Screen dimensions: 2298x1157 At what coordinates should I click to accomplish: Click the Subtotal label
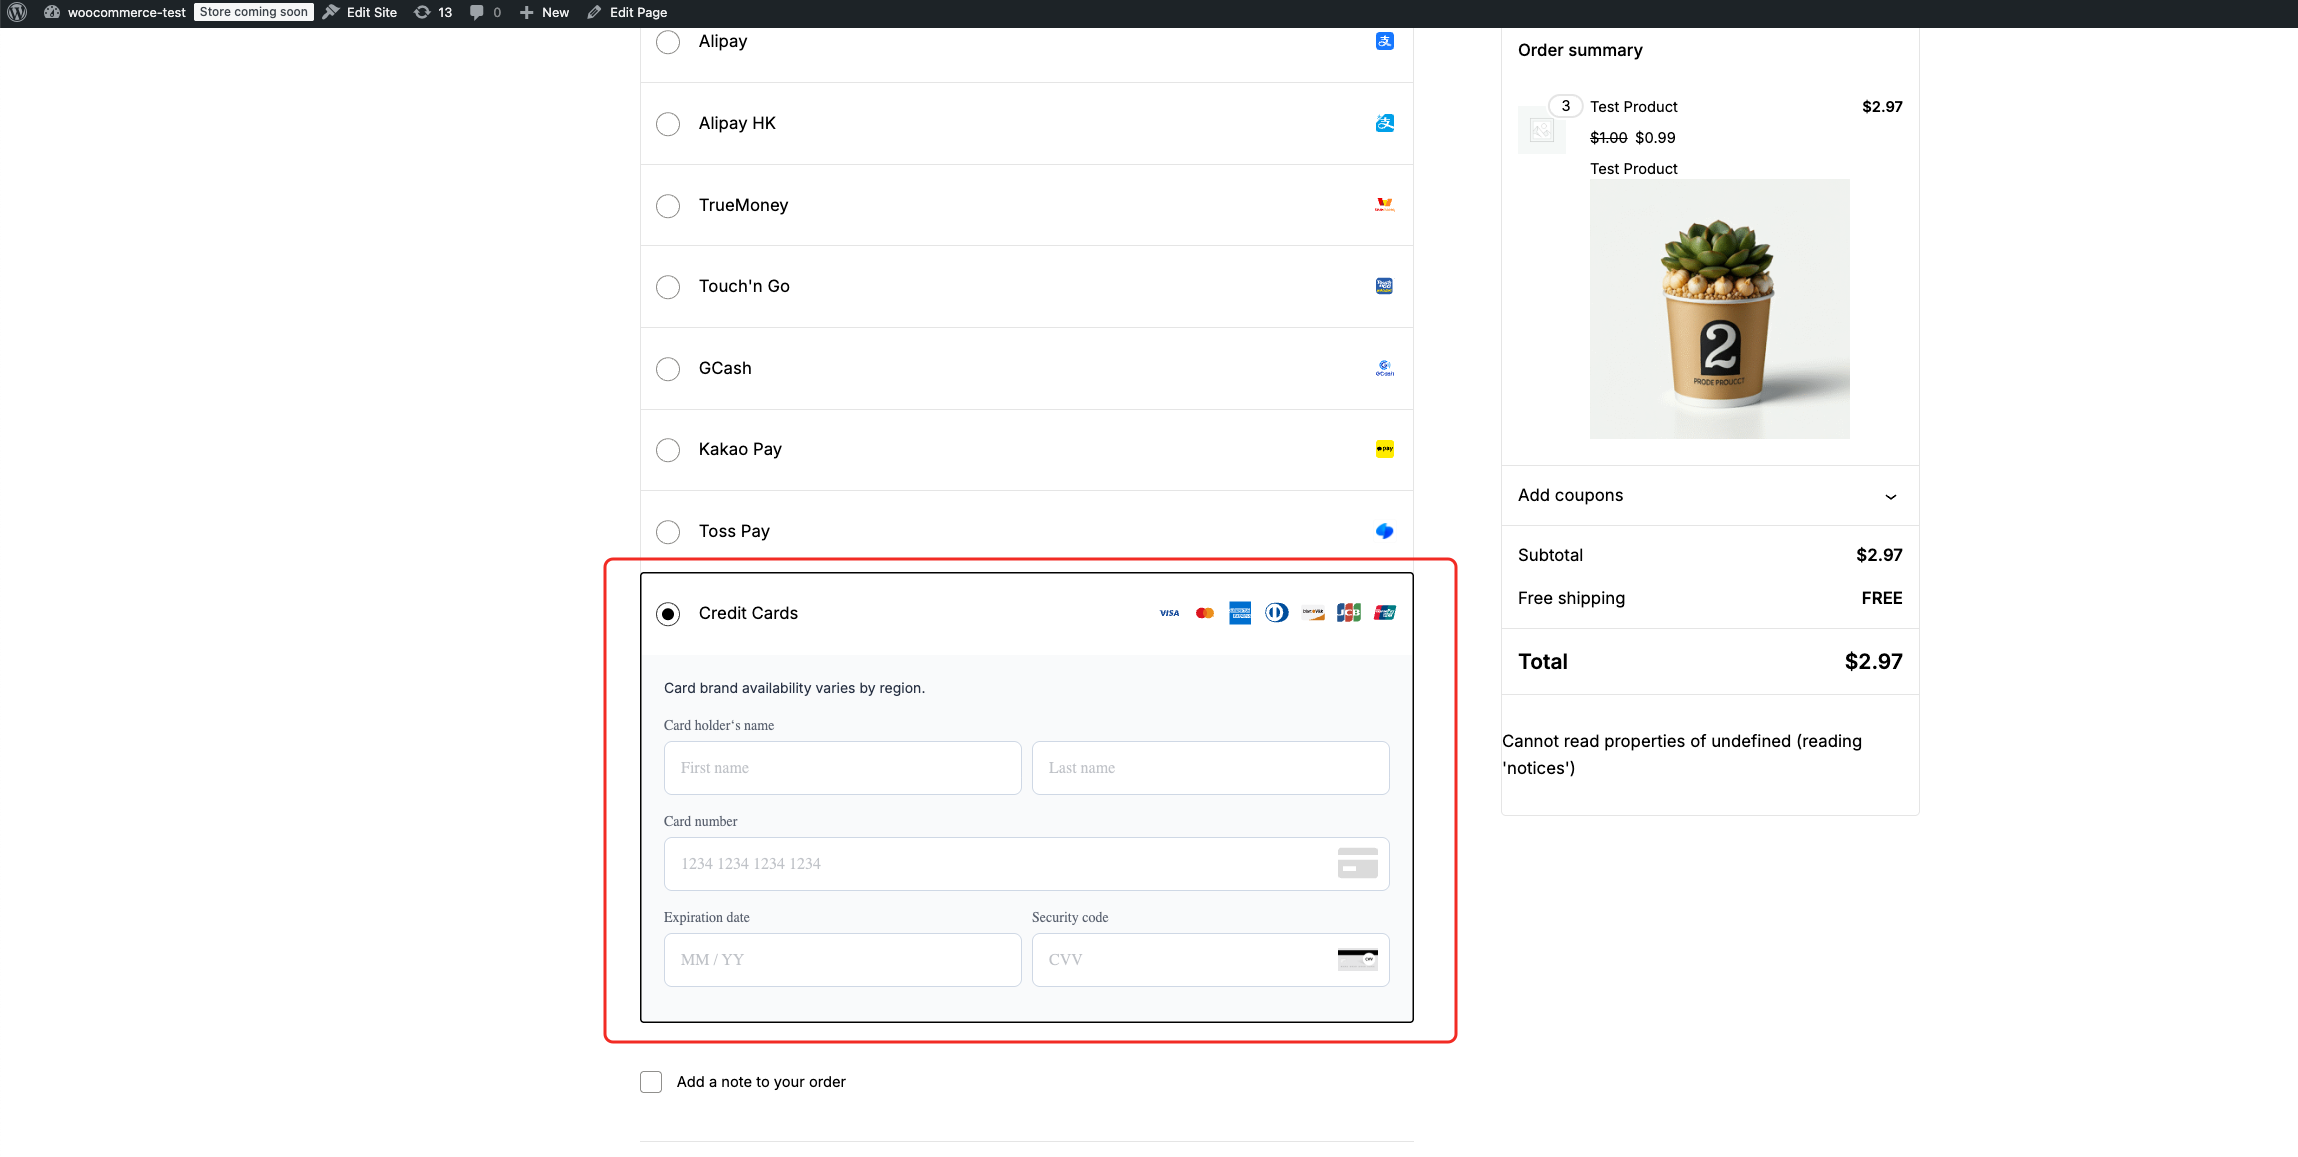1550,555
